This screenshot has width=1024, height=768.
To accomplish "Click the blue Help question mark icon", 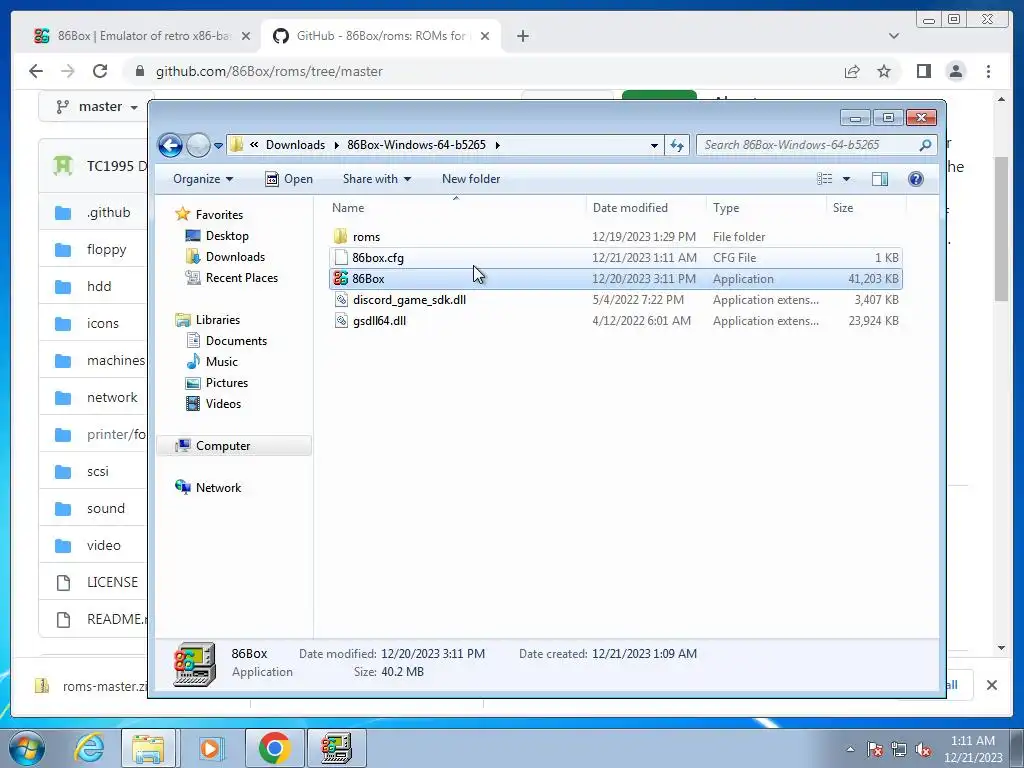I will point(916,179).
